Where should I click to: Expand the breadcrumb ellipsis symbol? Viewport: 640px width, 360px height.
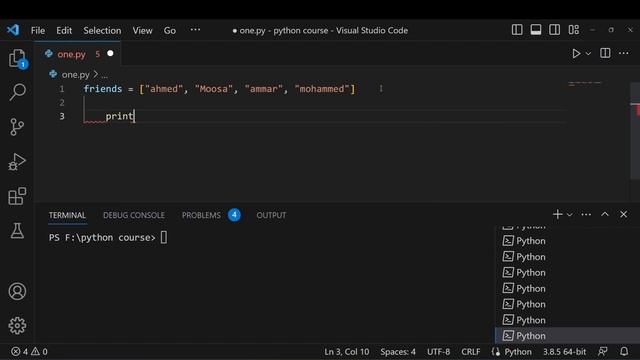(x=104, y=75)
